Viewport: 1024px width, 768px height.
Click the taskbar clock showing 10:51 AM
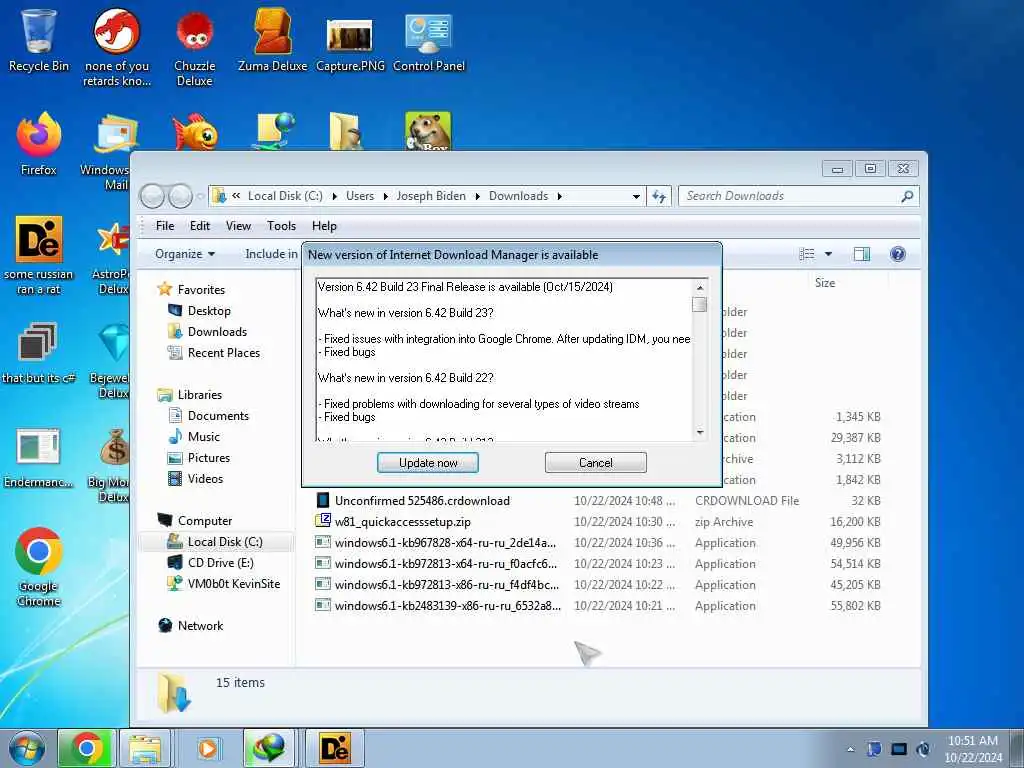tap(973, 748)
